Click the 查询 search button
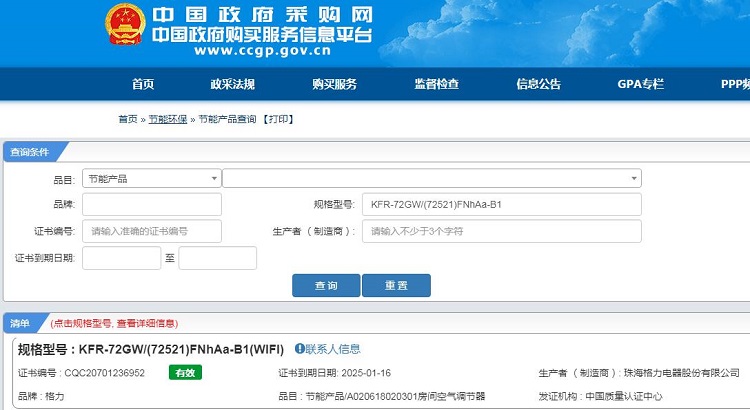750x410 pixels. point(326,286)
